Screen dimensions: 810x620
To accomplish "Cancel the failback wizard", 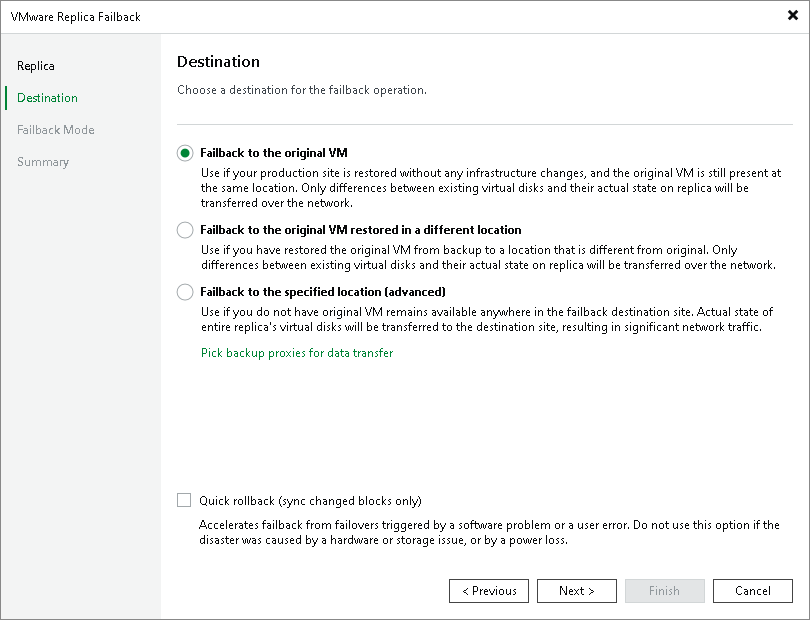I will click(x=753, y=591).
